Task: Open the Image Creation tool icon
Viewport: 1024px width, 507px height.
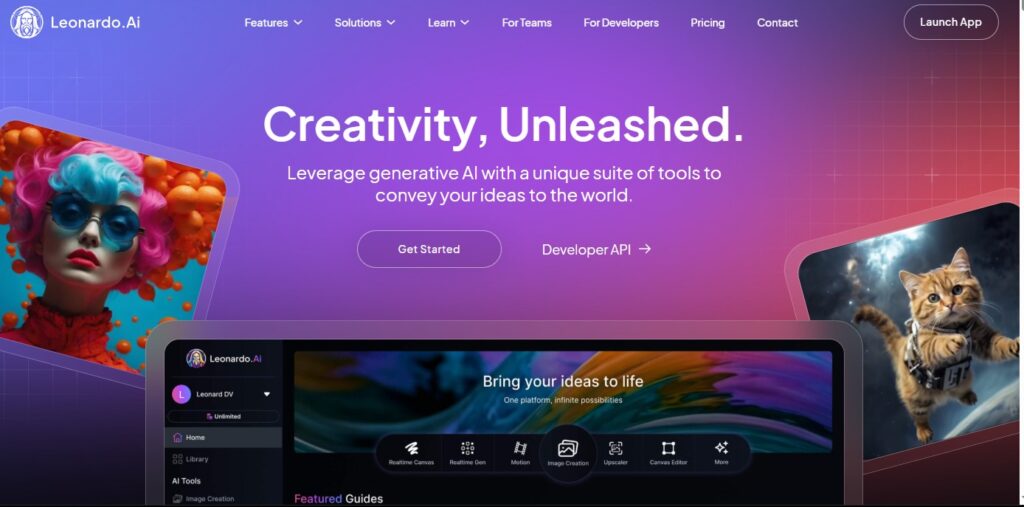Action: 568,448
